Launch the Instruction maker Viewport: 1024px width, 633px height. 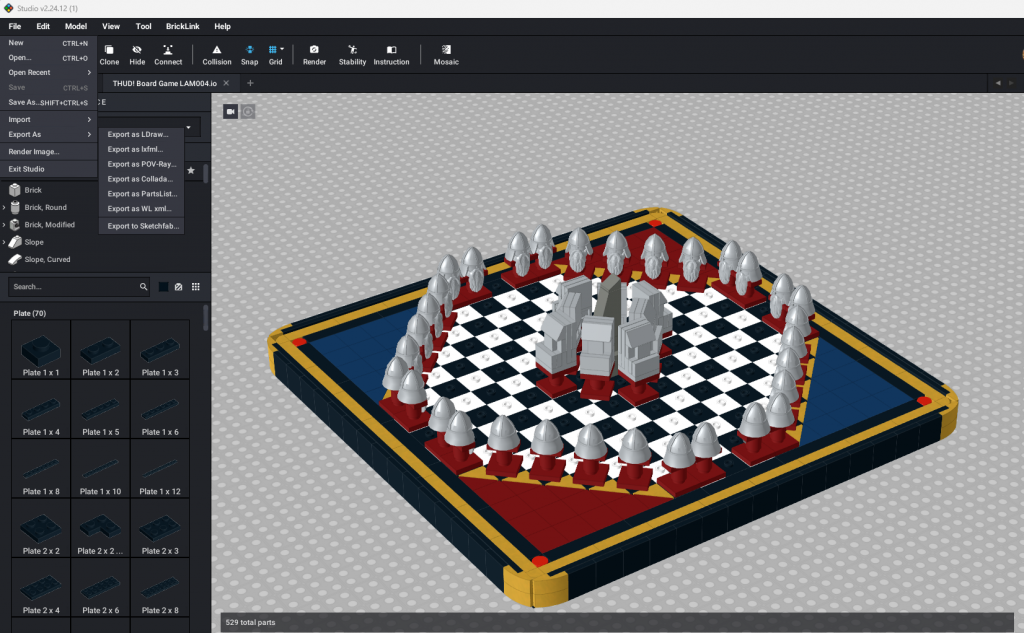tap(391, 50)
